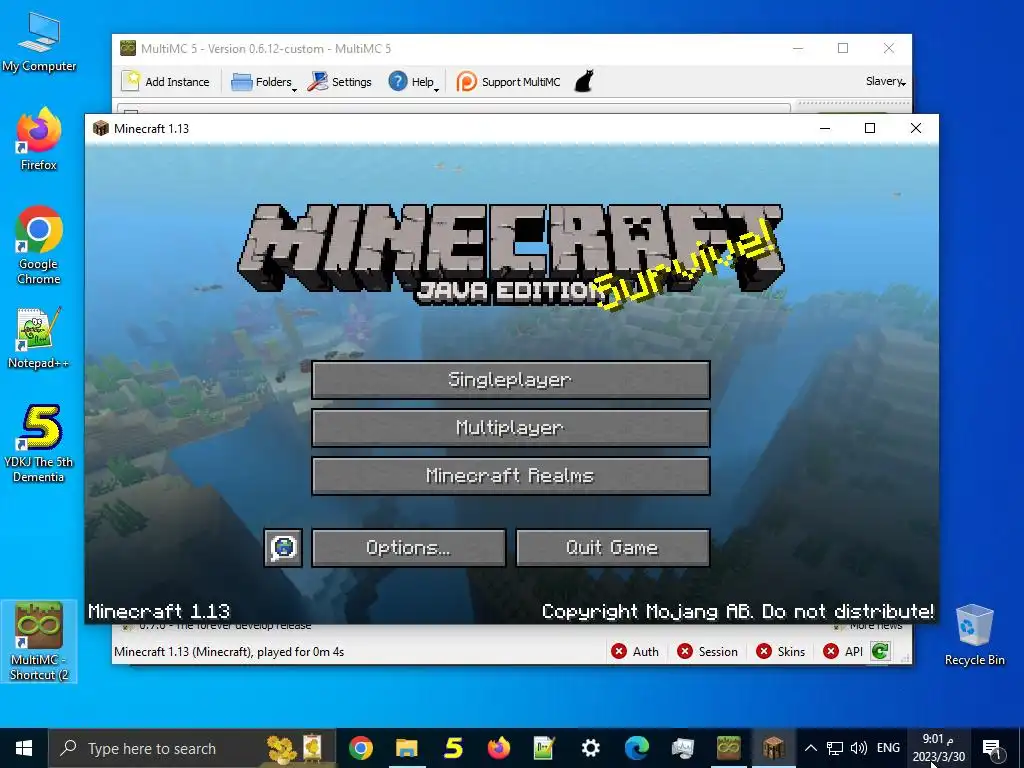Screen dimensions: 1024x768
Task: Check the Session status indicator
Action: click(x=707, y=651)
